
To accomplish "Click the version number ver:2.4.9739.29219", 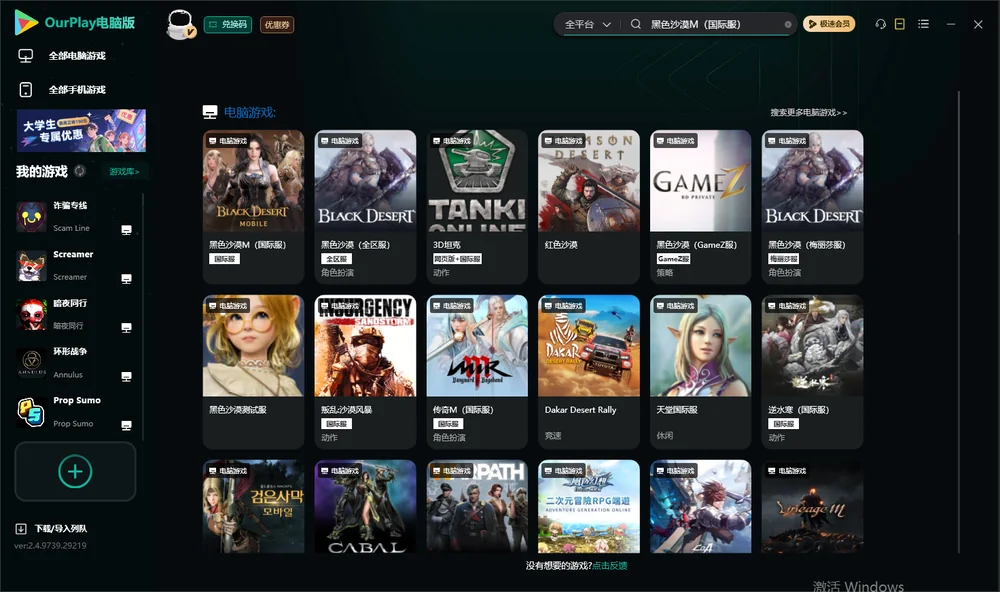I will tap(50, 546).
